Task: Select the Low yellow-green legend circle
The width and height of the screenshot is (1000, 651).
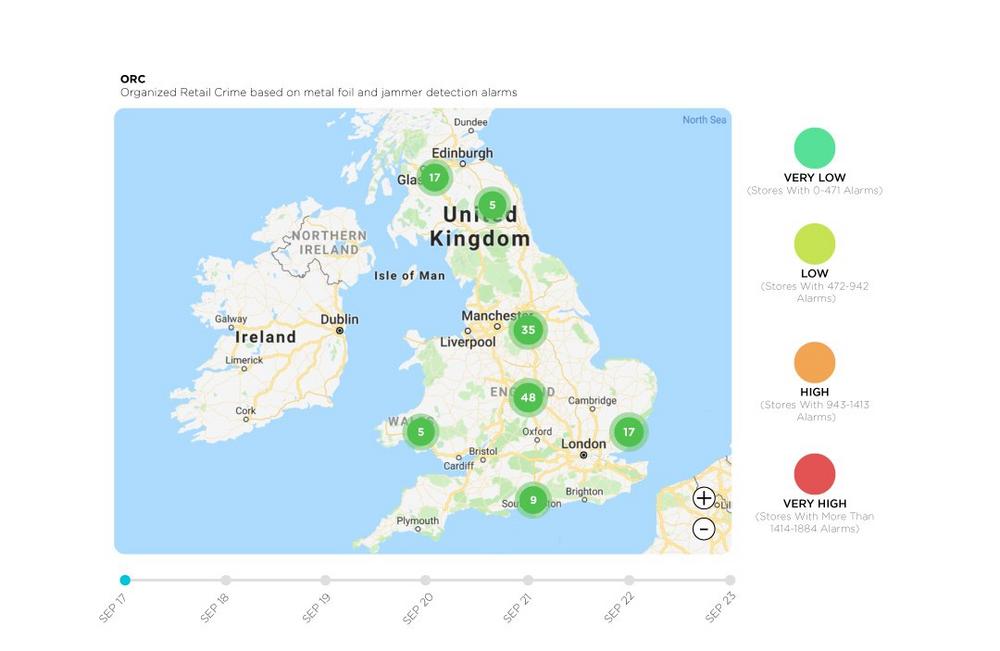Action: (814, 244)
